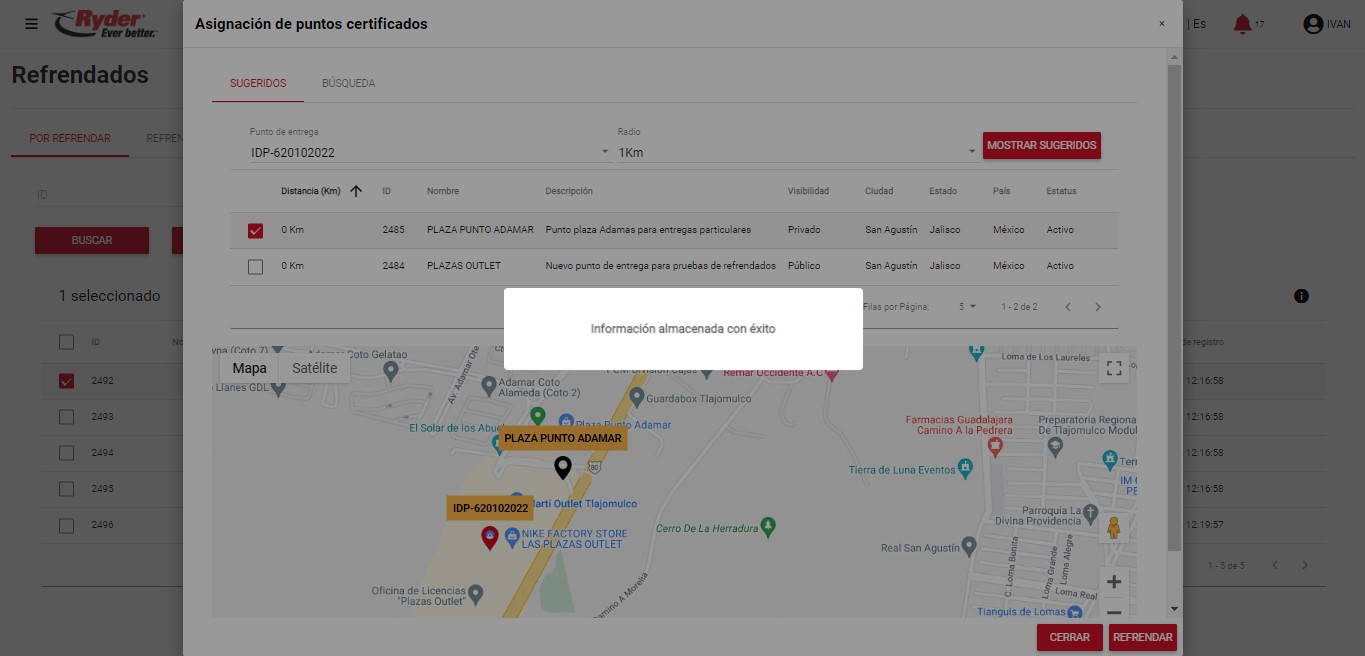Viewport: 1365px width, 656px height.
Task: Switch map to Satélite view
Action: (x=314, y=368)
